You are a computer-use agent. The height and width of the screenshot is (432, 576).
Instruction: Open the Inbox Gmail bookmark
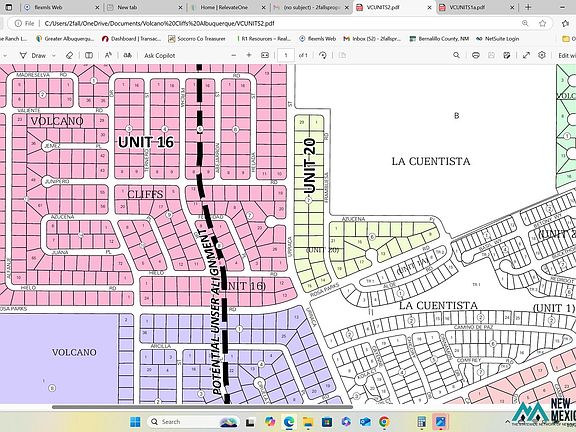tap(372, 39)
